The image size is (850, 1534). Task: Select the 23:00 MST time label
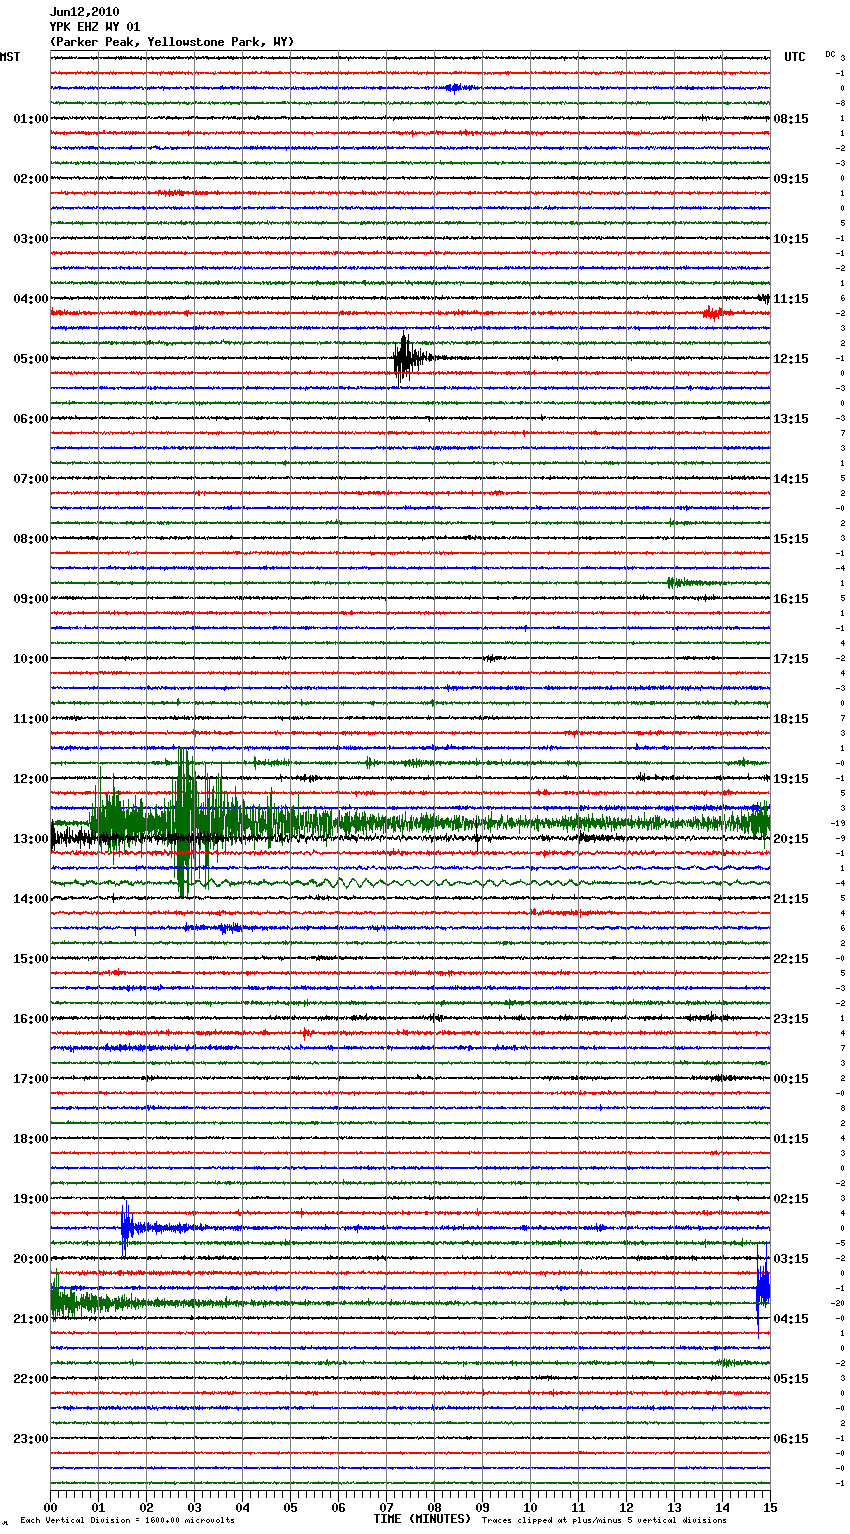pyautogui.click(x=30, y=1439)
